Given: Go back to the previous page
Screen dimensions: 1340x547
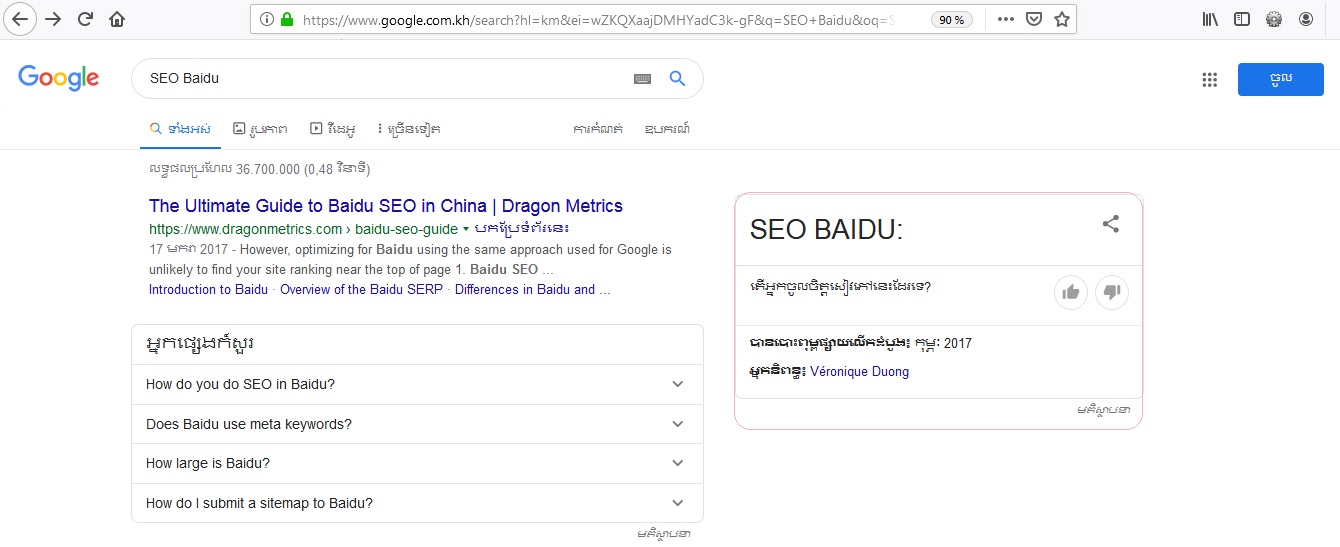Looking at the screenshot, I should (x=21, y=19).
